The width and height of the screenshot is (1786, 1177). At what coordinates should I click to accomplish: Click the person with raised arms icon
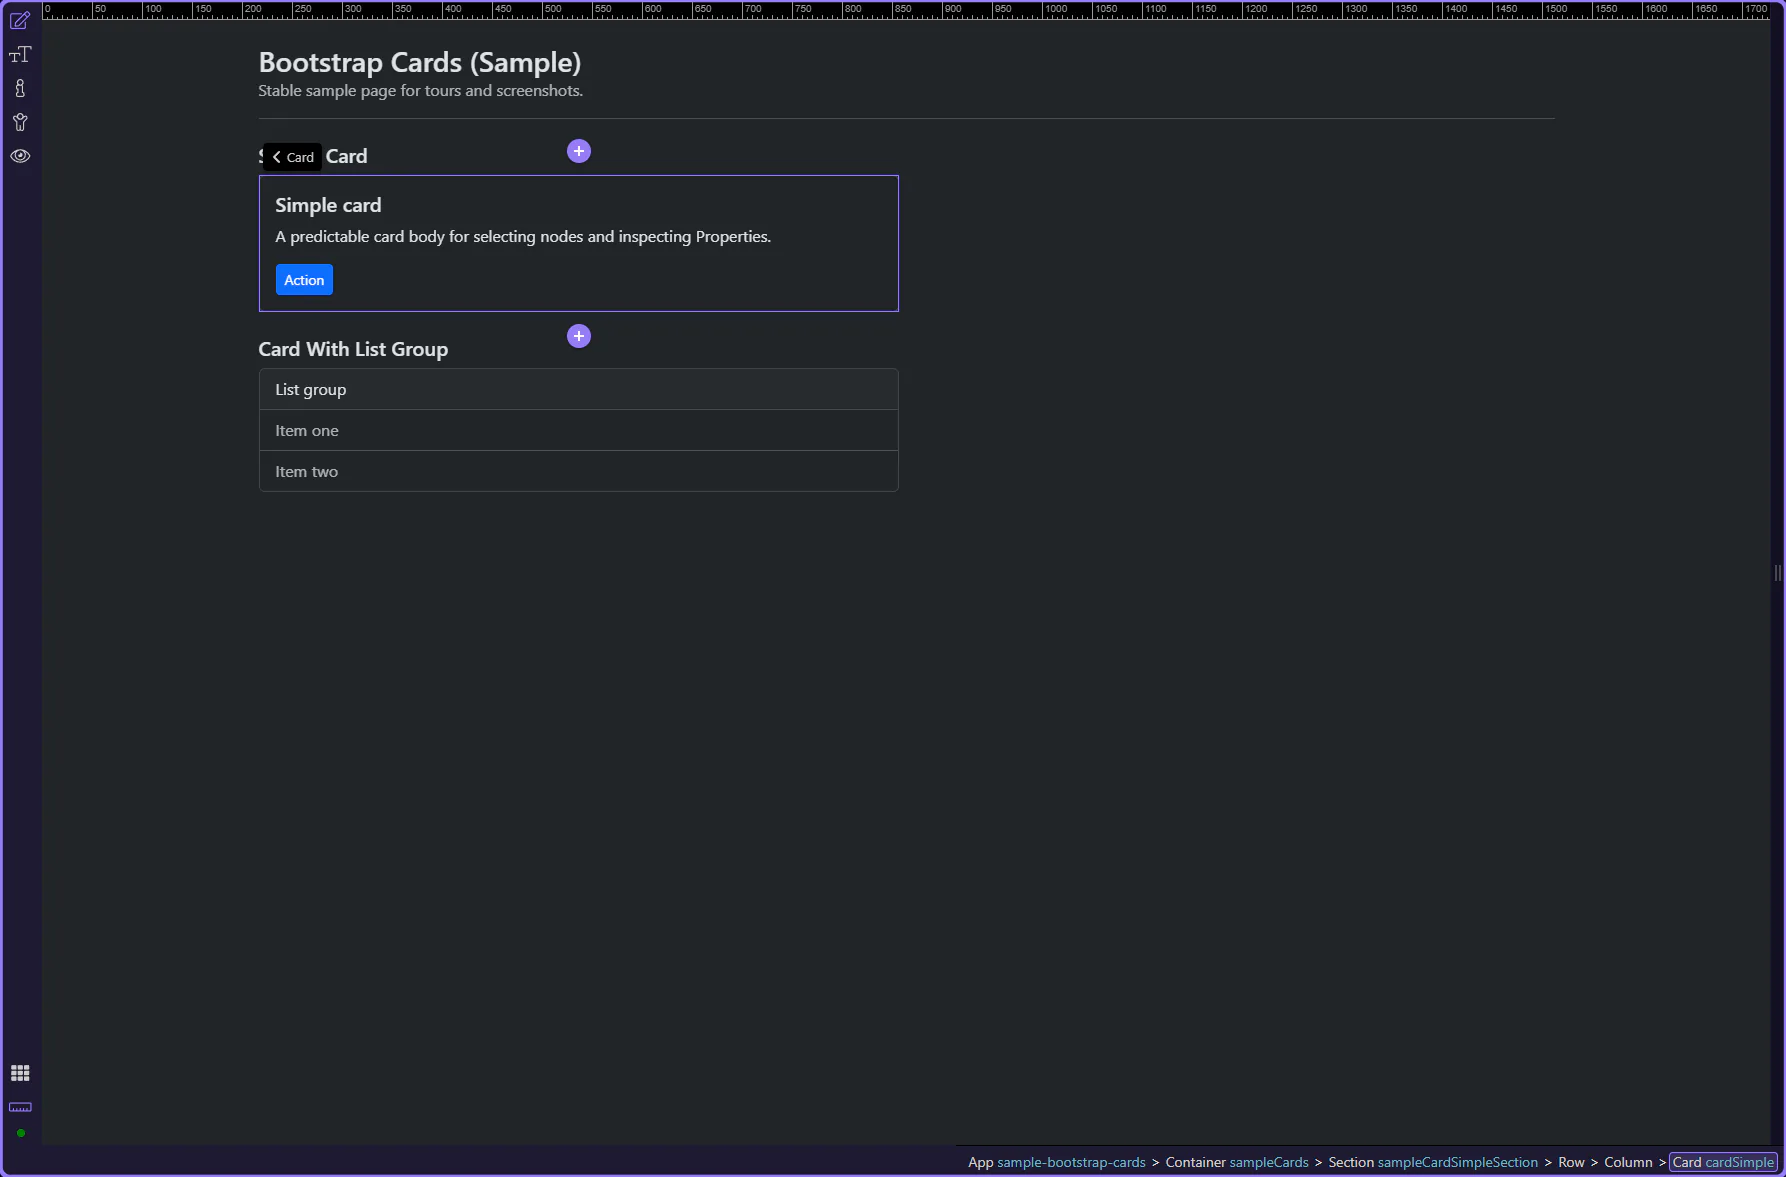coord(20,122)
